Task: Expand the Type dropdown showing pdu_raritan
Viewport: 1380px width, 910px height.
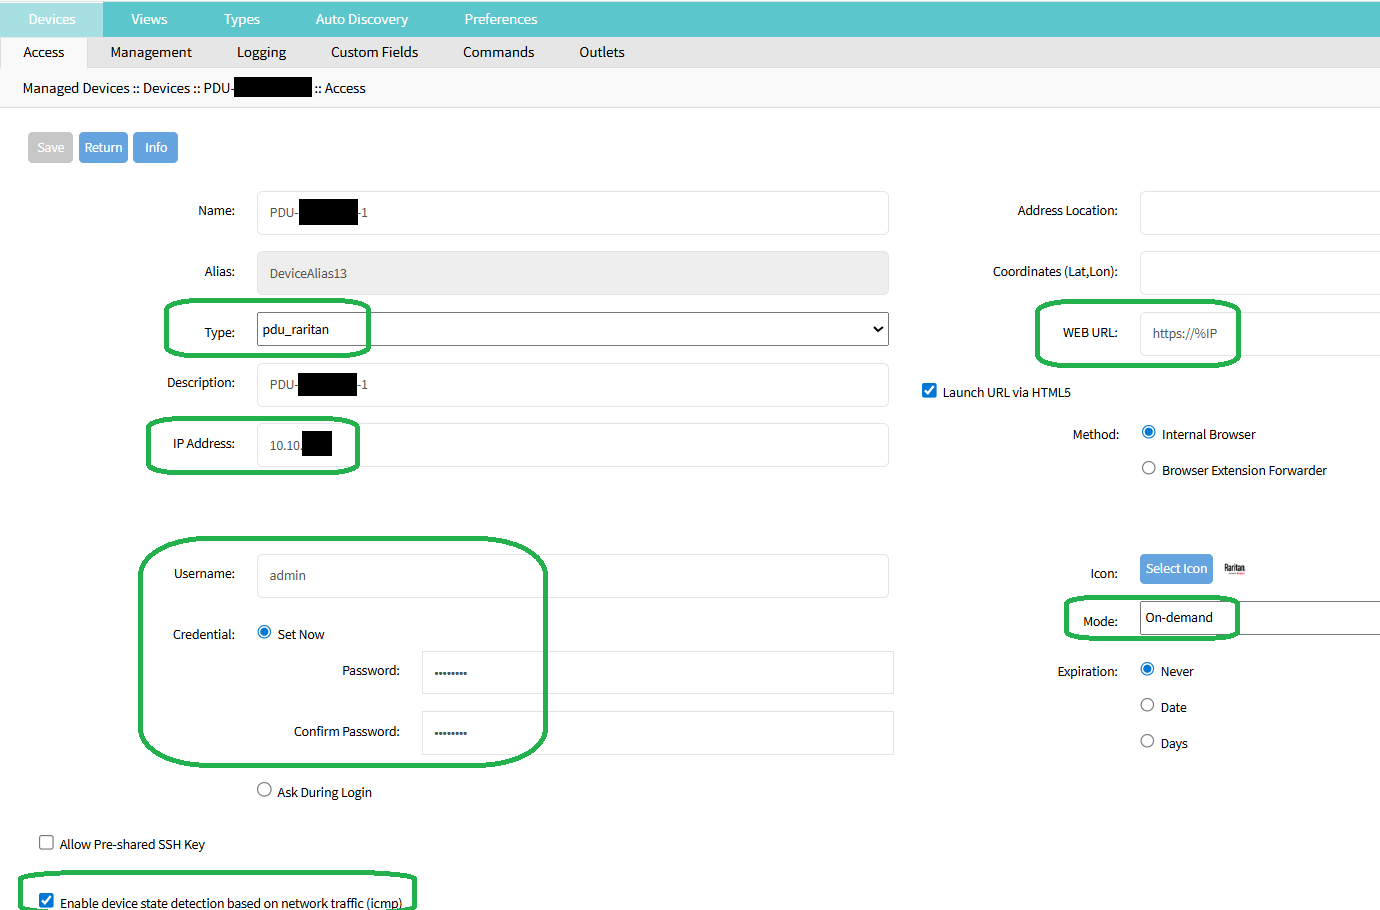Action: pos(572,330)
